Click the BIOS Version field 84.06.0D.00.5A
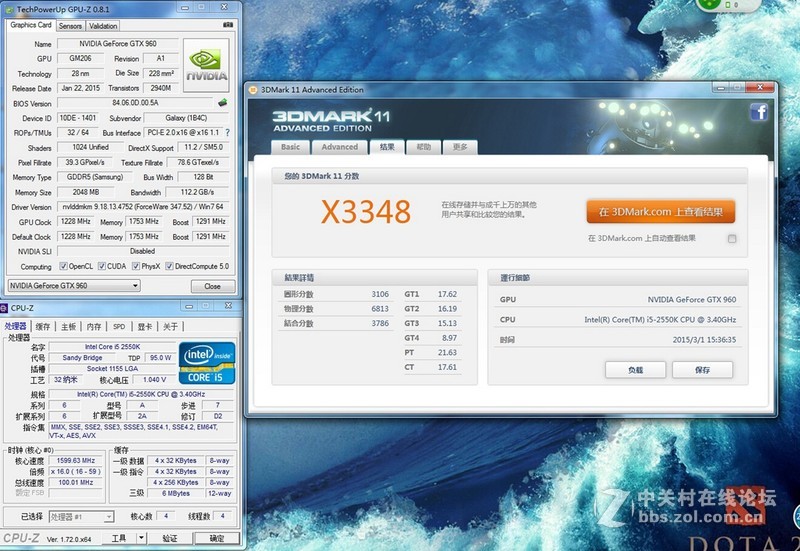The width and height of the screenshot is (800, 551). [x=135, y=103]
